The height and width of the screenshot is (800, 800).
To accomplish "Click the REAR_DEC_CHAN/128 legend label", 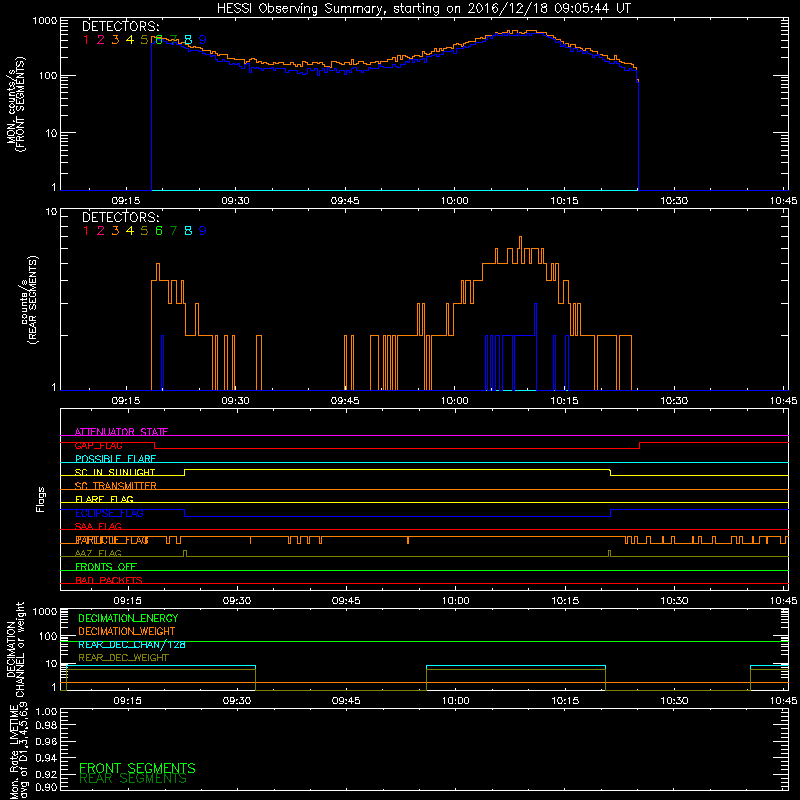I will click(x=132, y=645).
